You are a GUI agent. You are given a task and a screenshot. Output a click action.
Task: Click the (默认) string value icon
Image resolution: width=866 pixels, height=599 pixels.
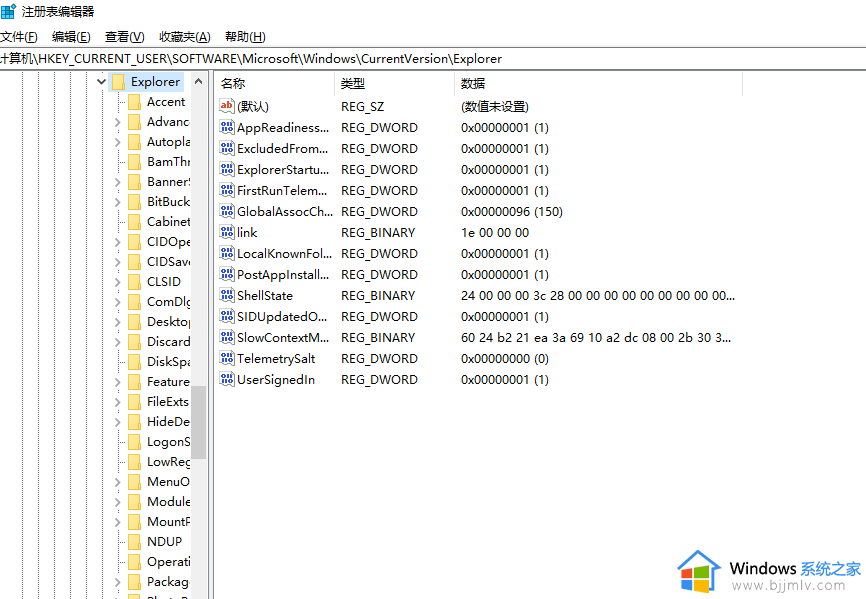[227, 106]
